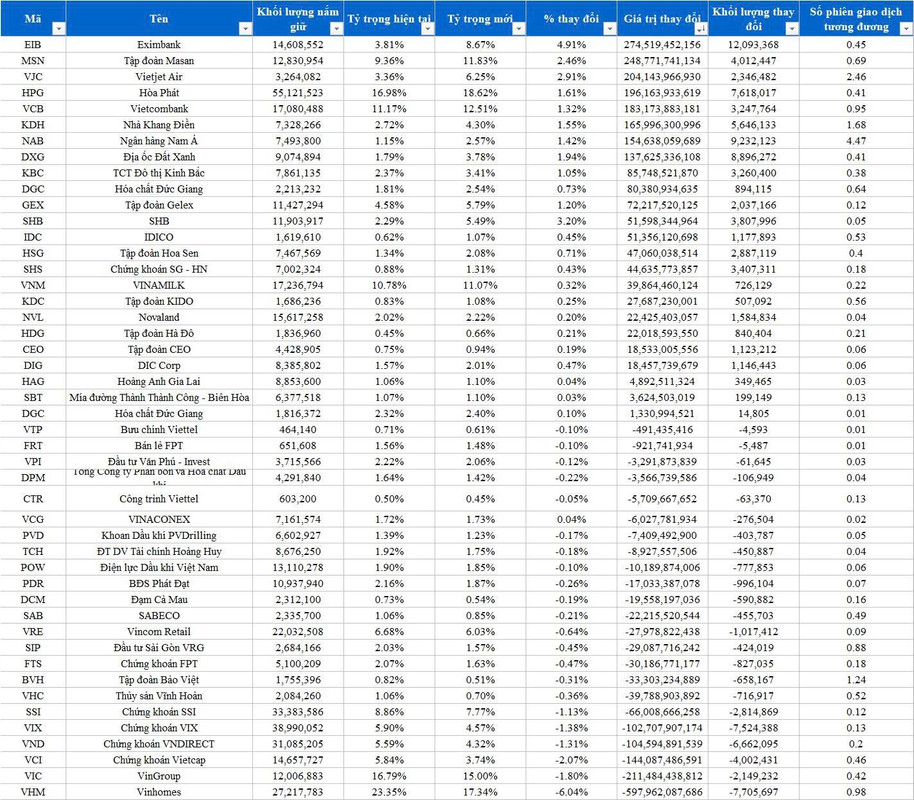Select the Tập đoàn Hoa Sen cell
The width and height of the screenshot is (914, 800).
pyautogui.click(x=159, y=253)
